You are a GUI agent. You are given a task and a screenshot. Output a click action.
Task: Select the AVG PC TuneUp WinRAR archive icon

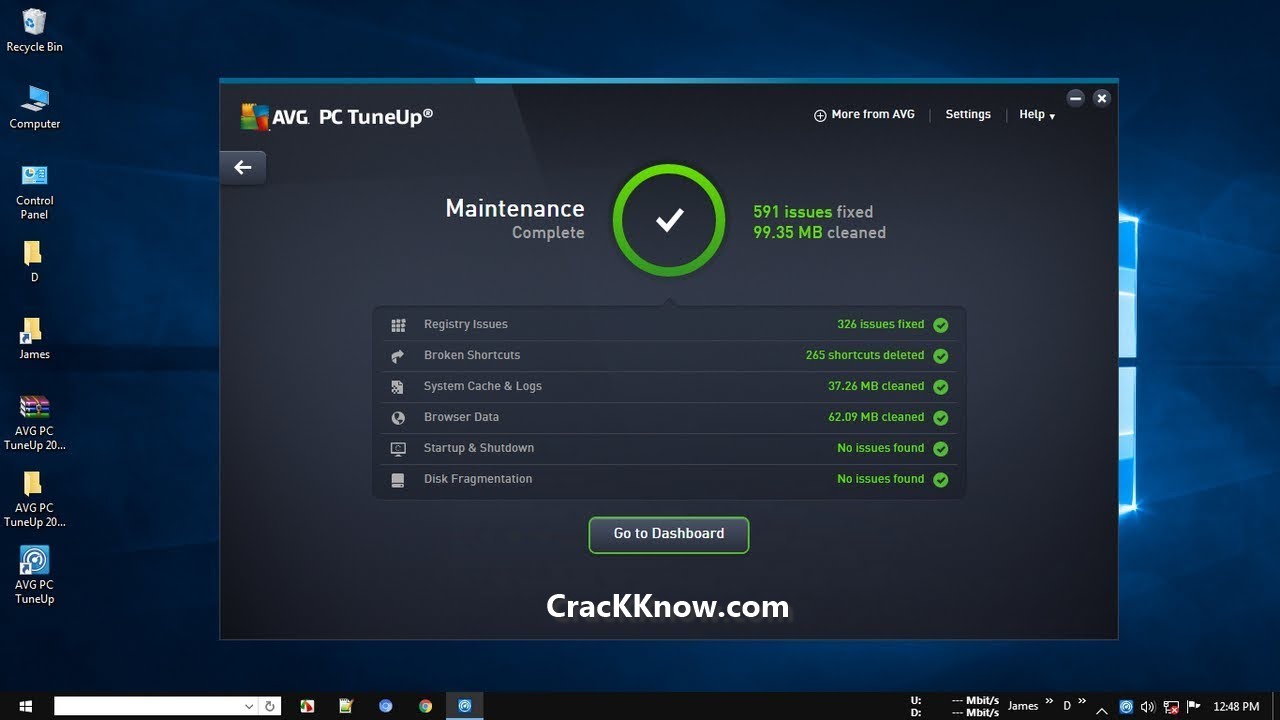click(x=34, y=423)
